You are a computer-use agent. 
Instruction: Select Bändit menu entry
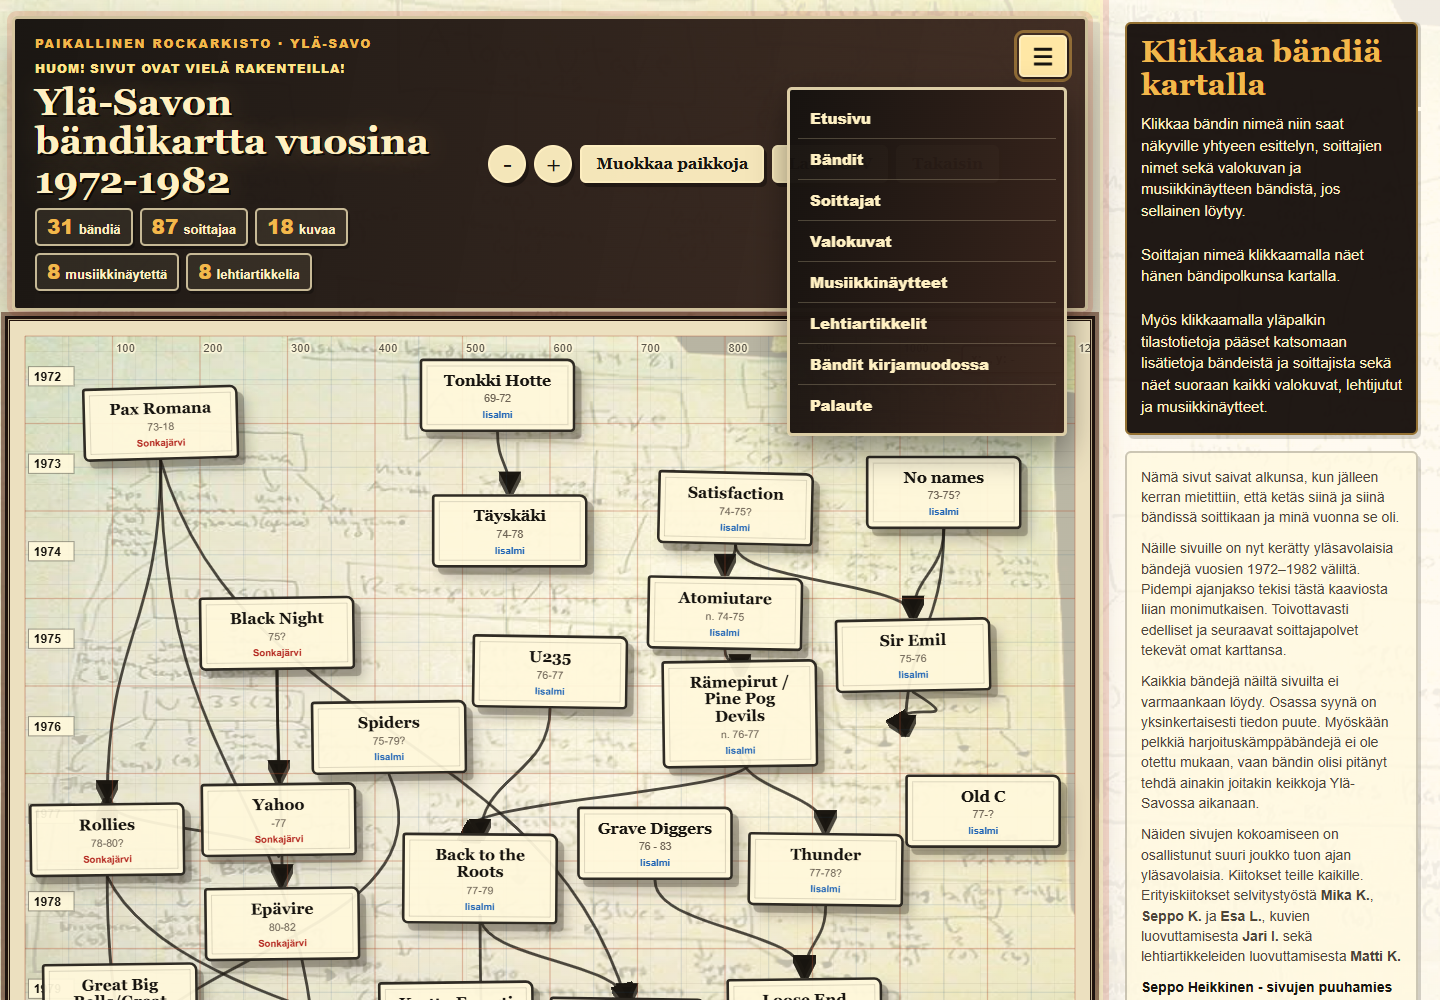[927, 160]
